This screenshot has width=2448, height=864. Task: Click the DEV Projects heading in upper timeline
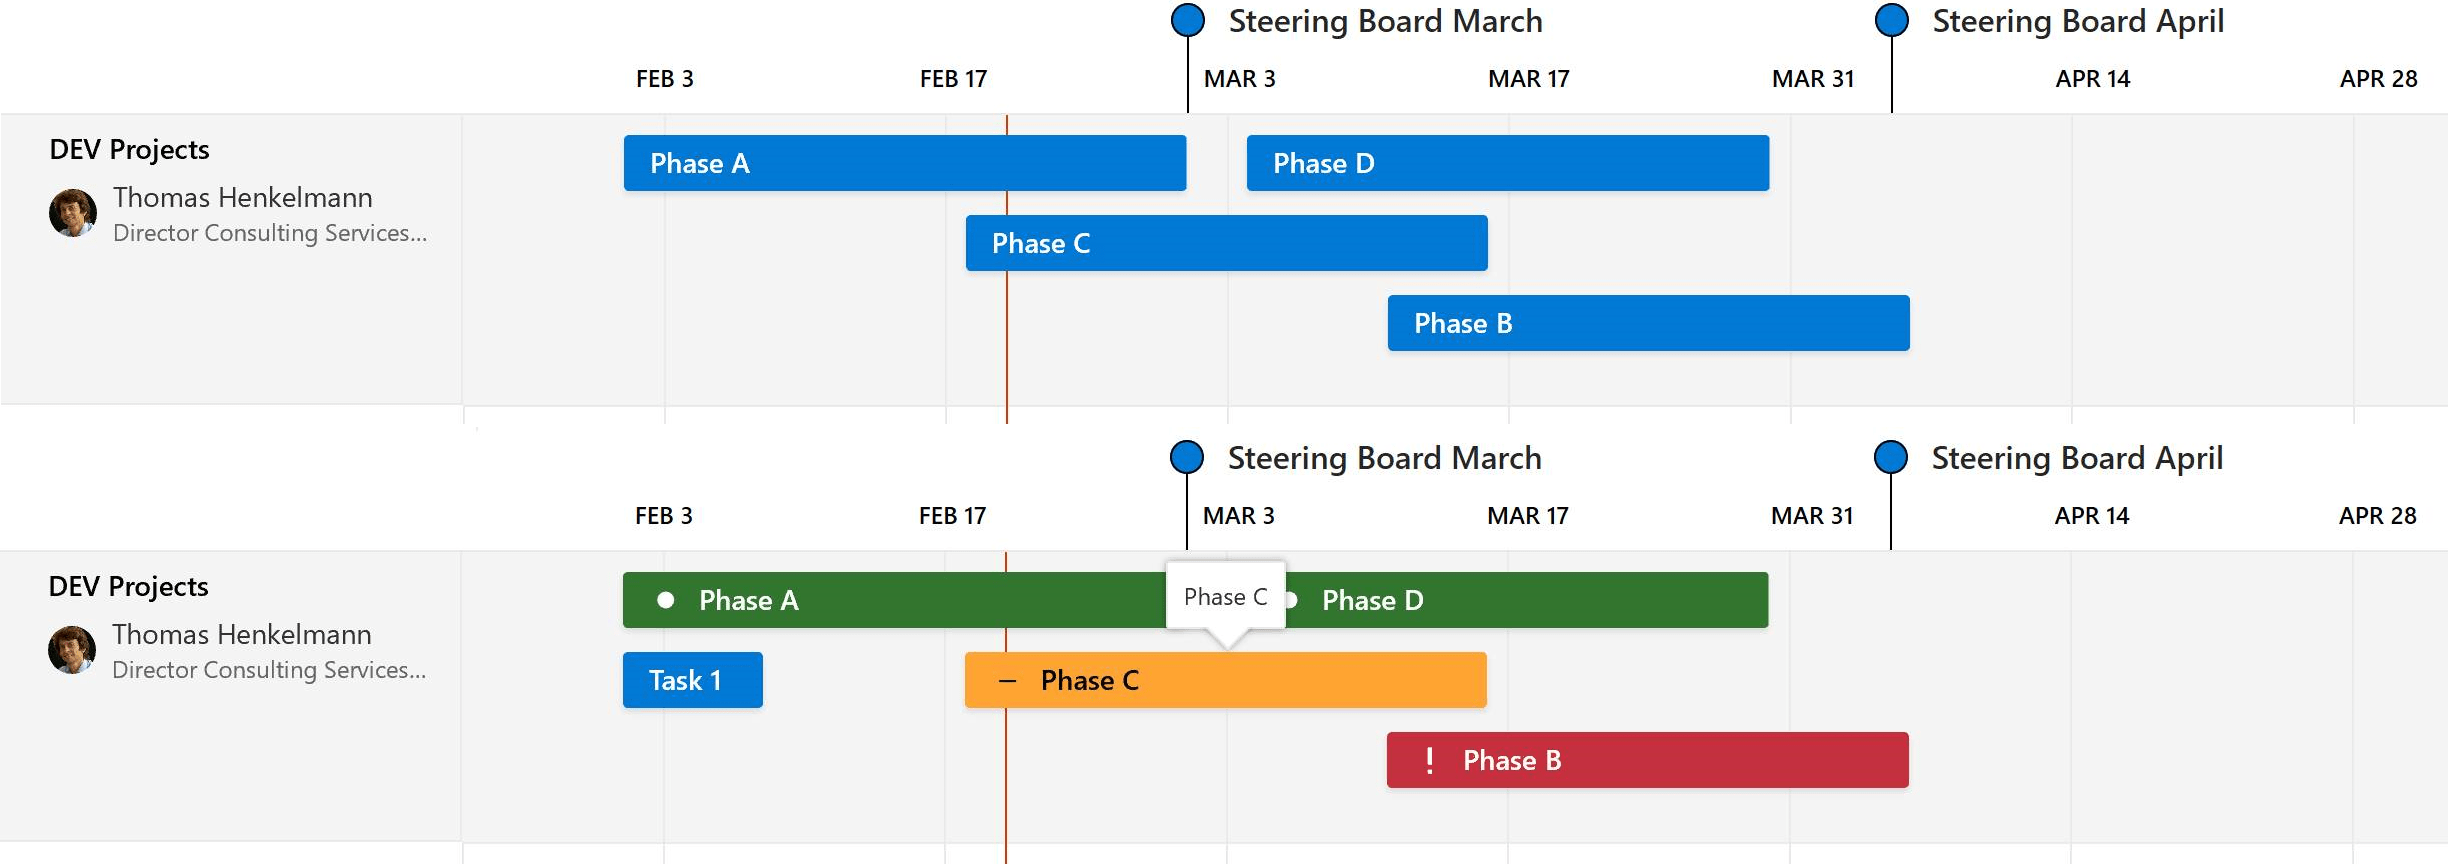tap(129, 149)
